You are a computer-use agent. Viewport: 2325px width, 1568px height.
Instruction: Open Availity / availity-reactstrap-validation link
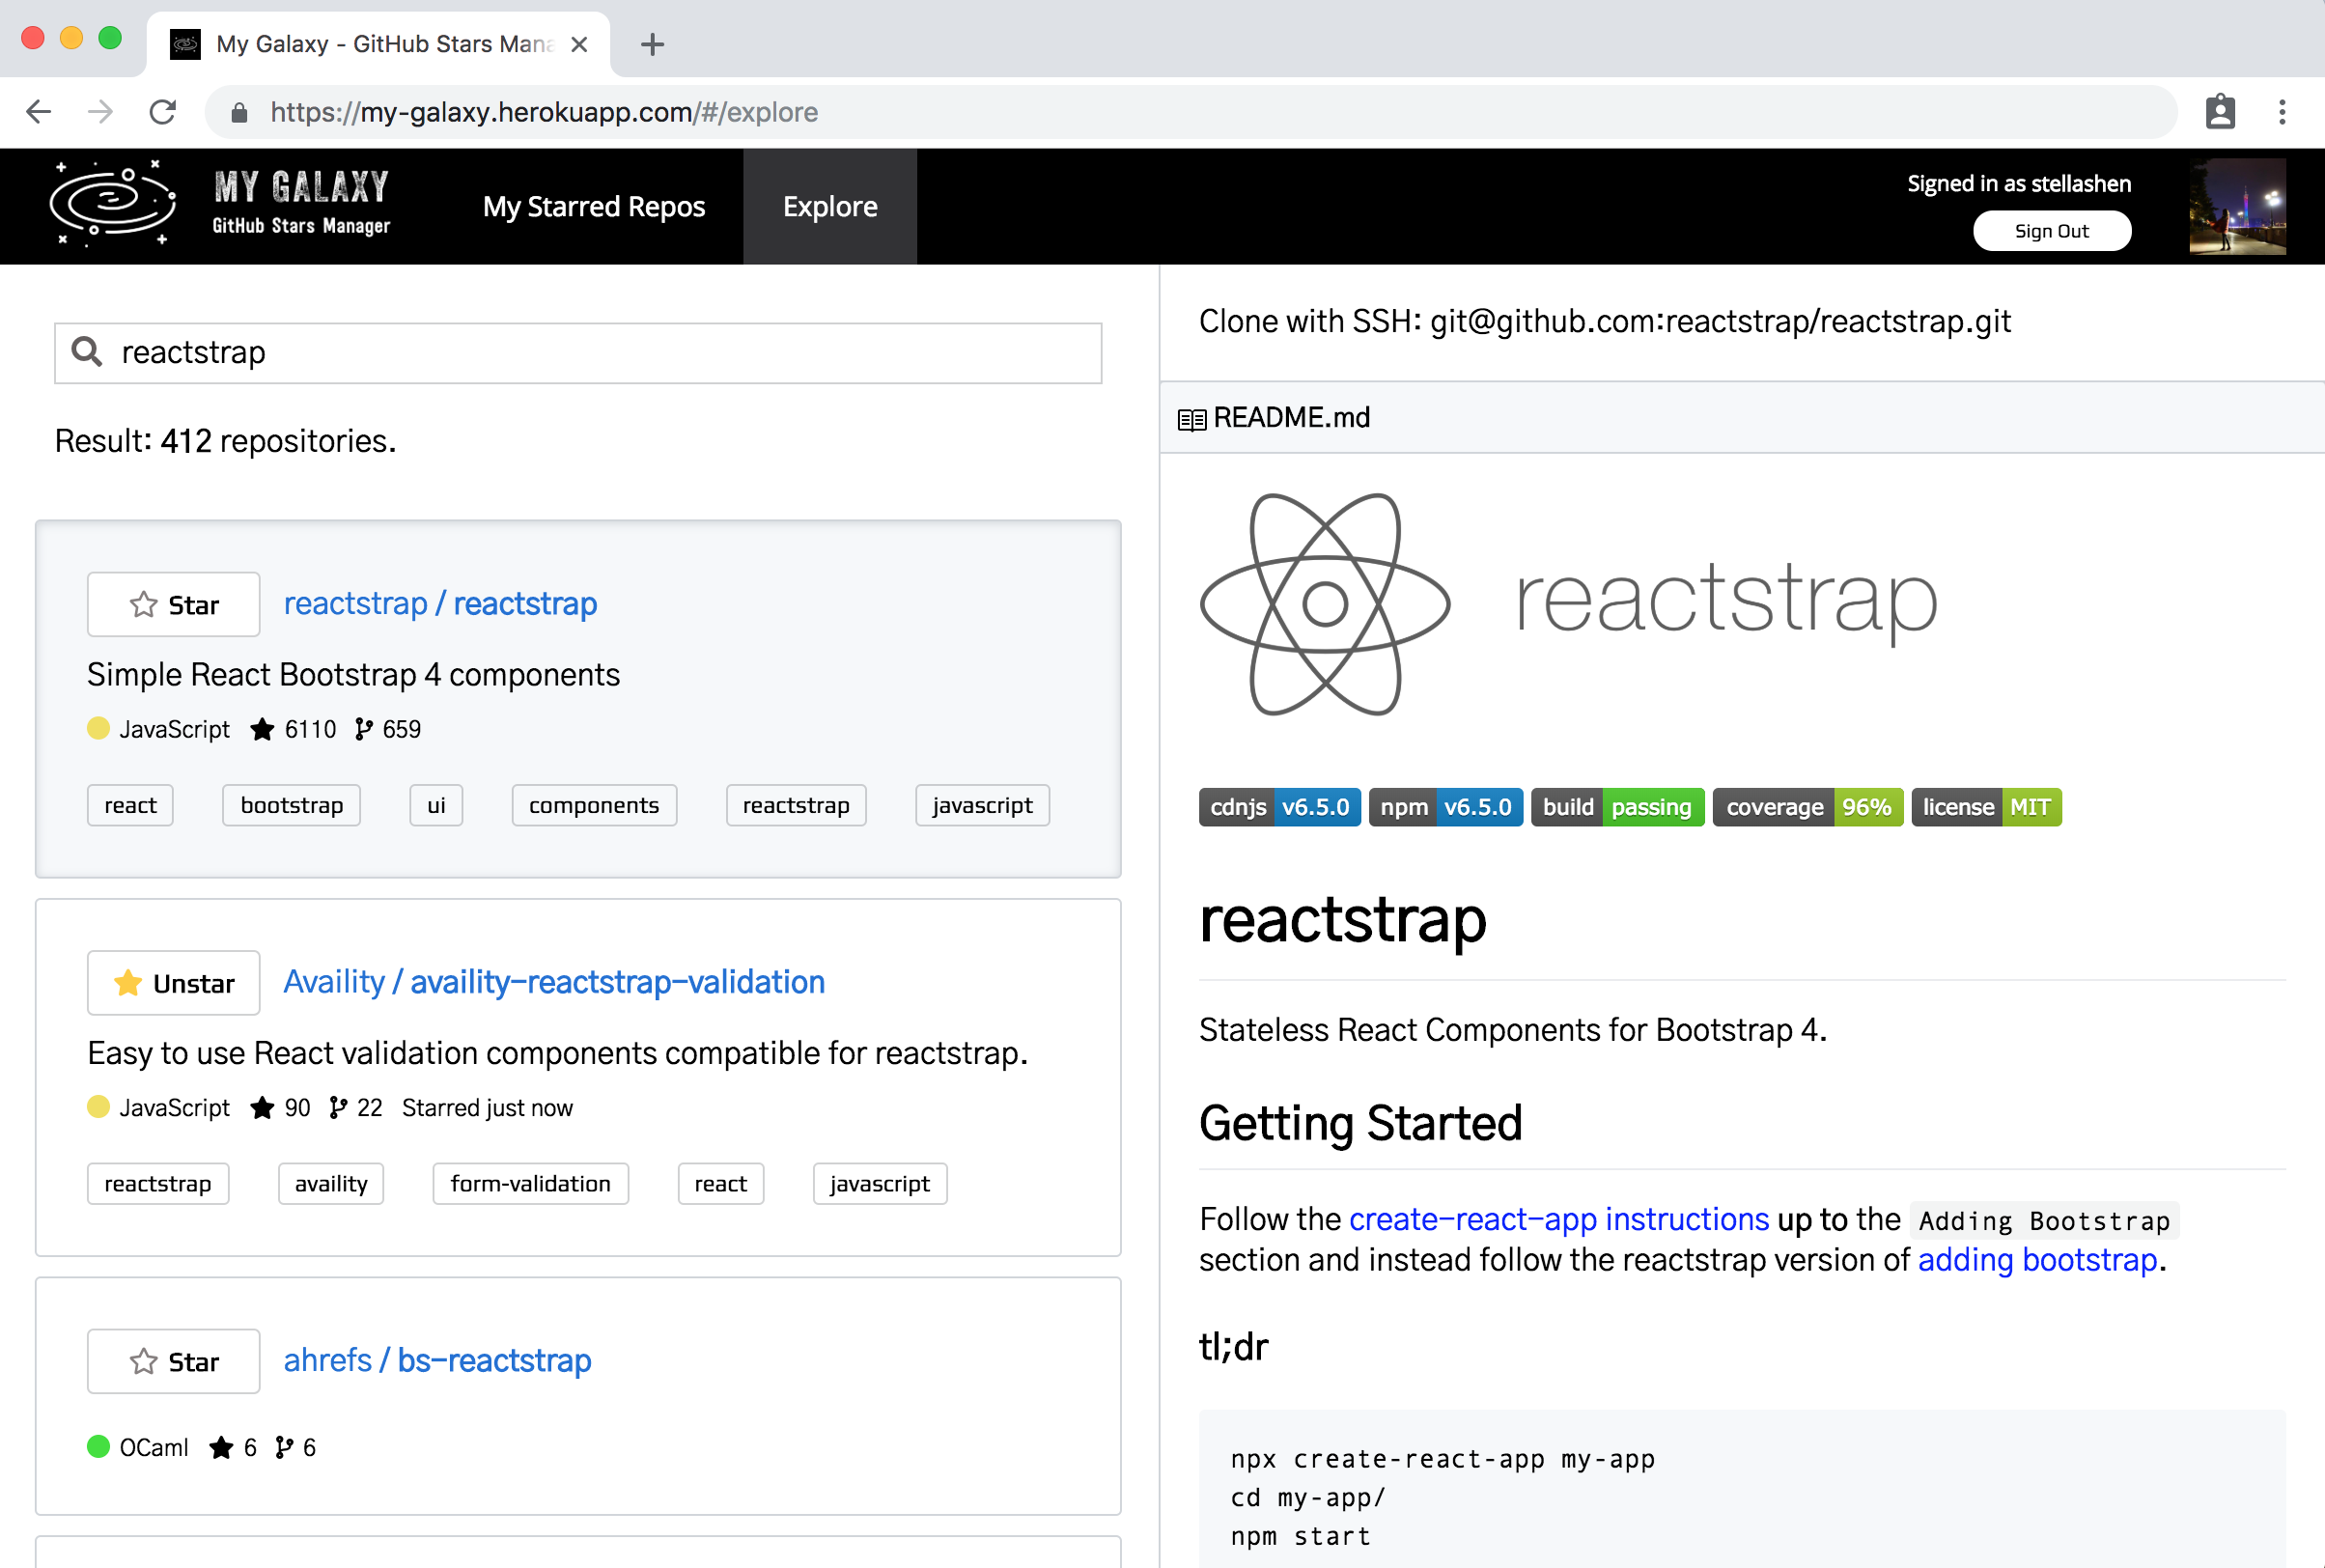[554, 982]
